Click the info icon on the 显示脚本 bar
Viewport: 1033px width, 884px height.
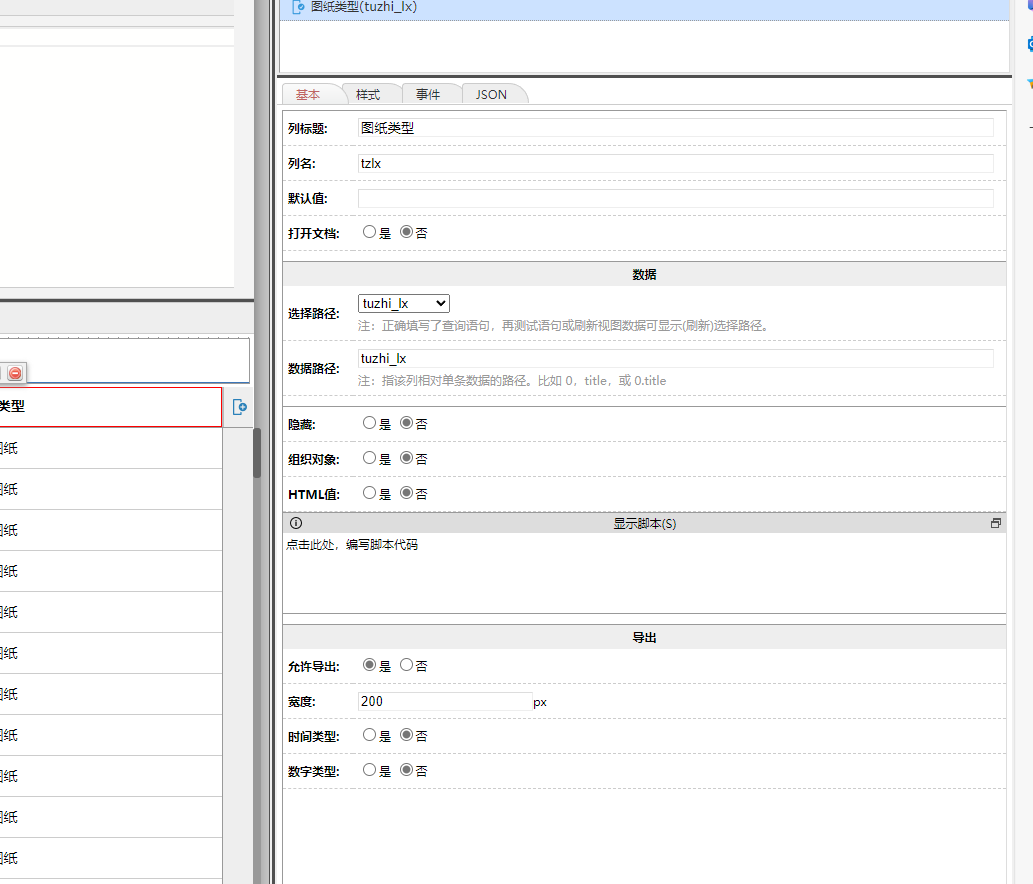click(296, 523)
